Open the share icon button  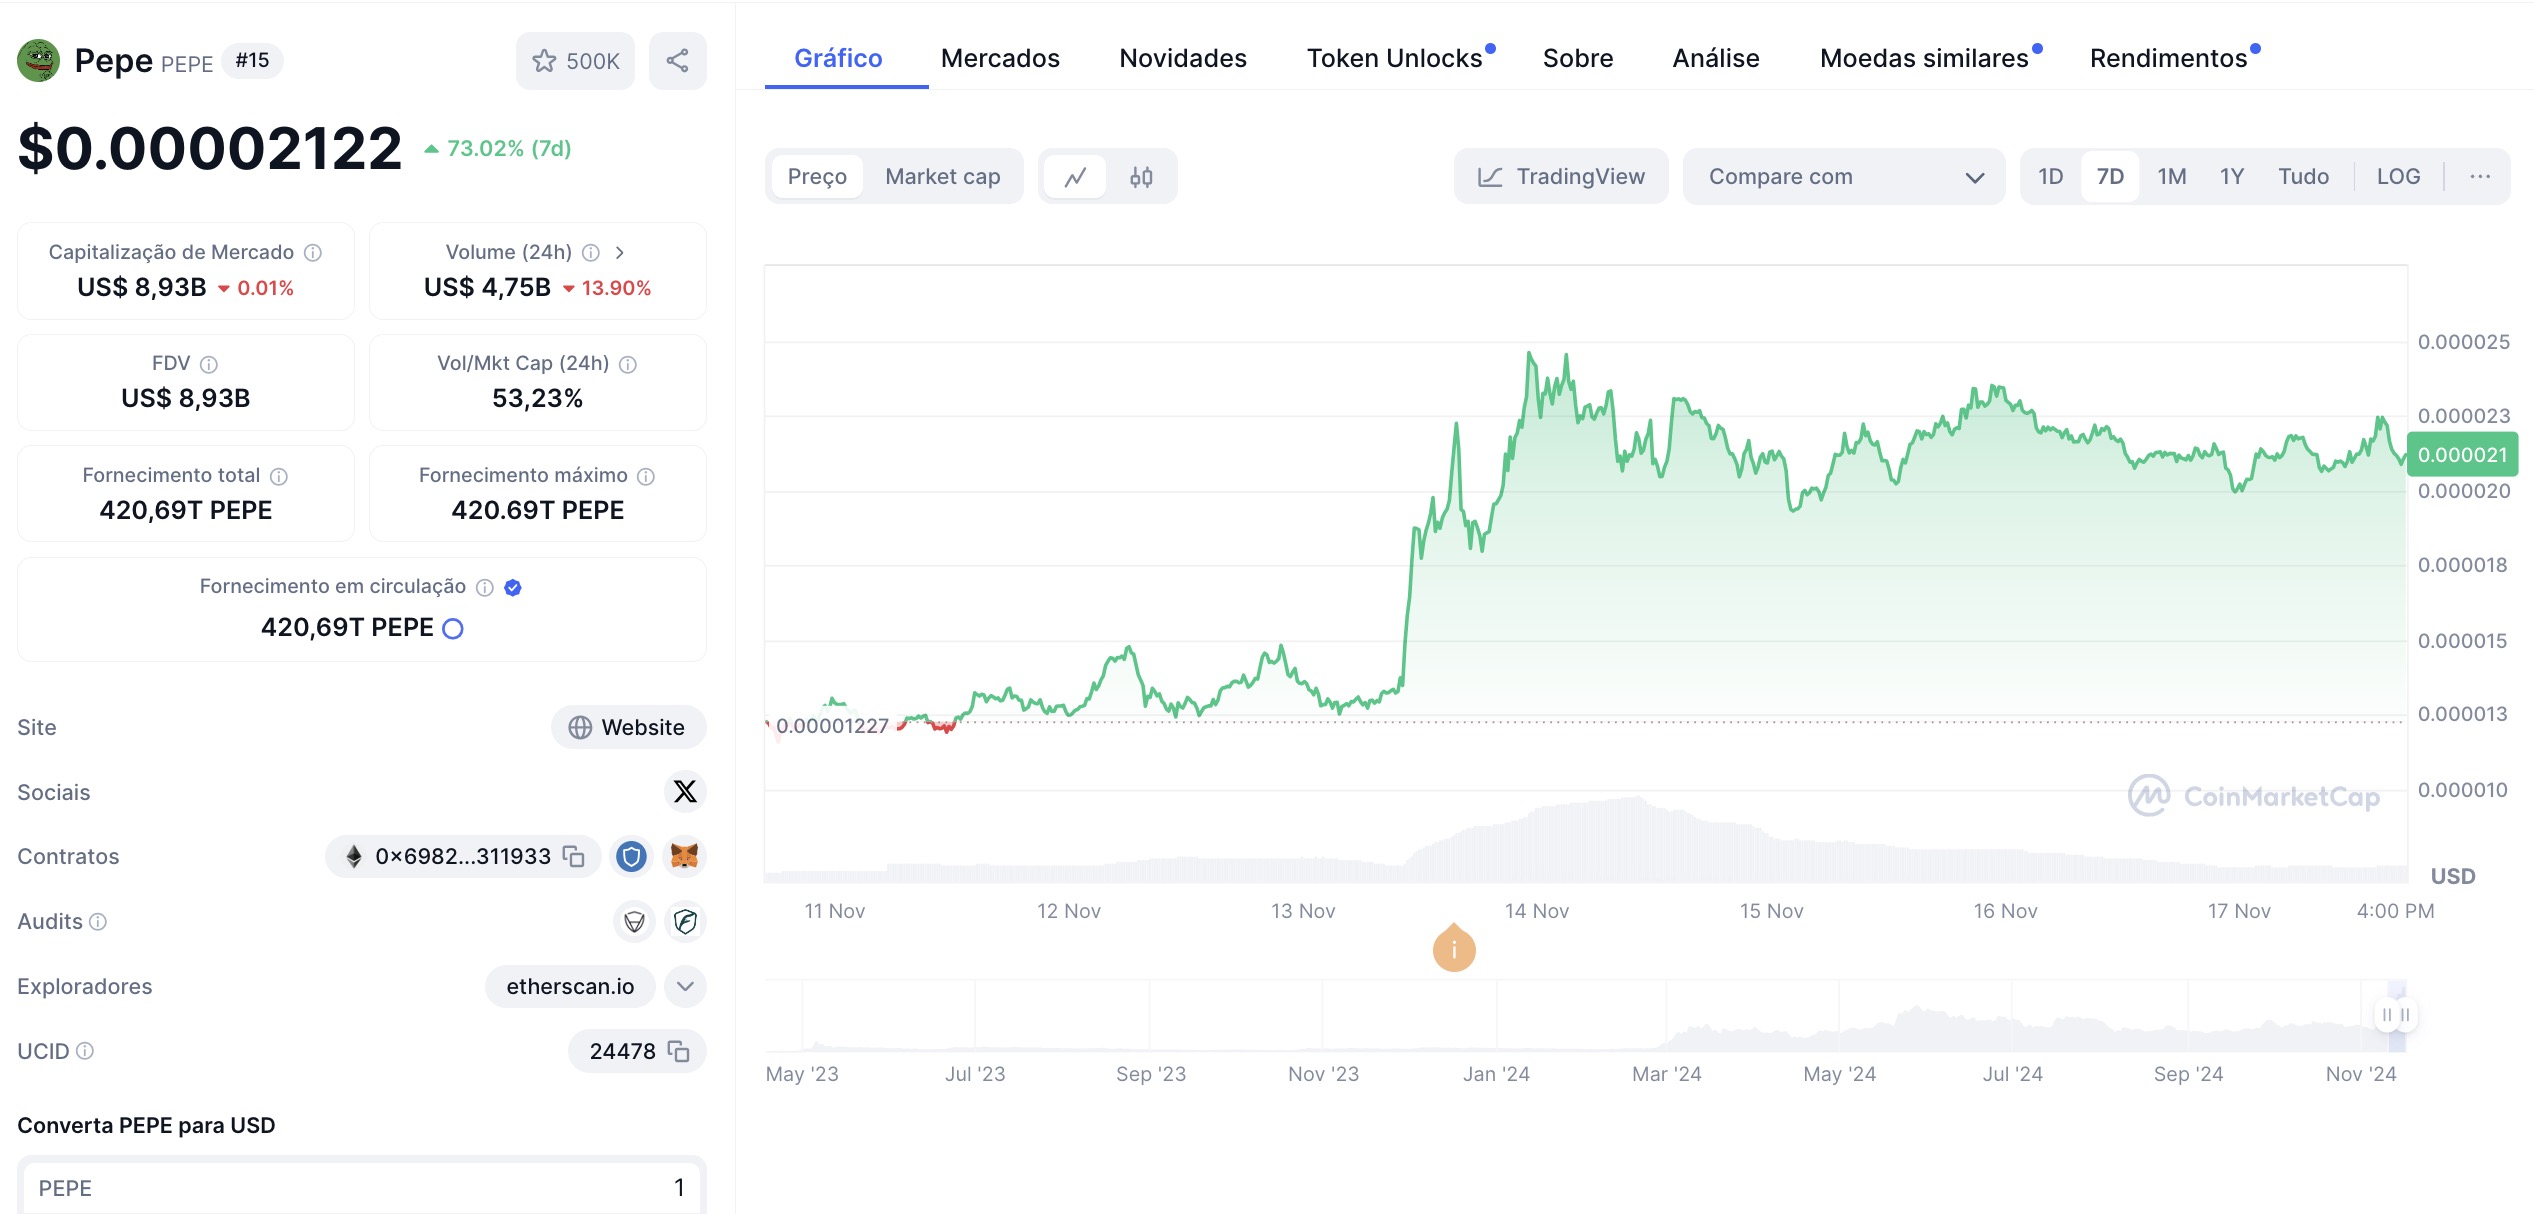pos(677,61)
